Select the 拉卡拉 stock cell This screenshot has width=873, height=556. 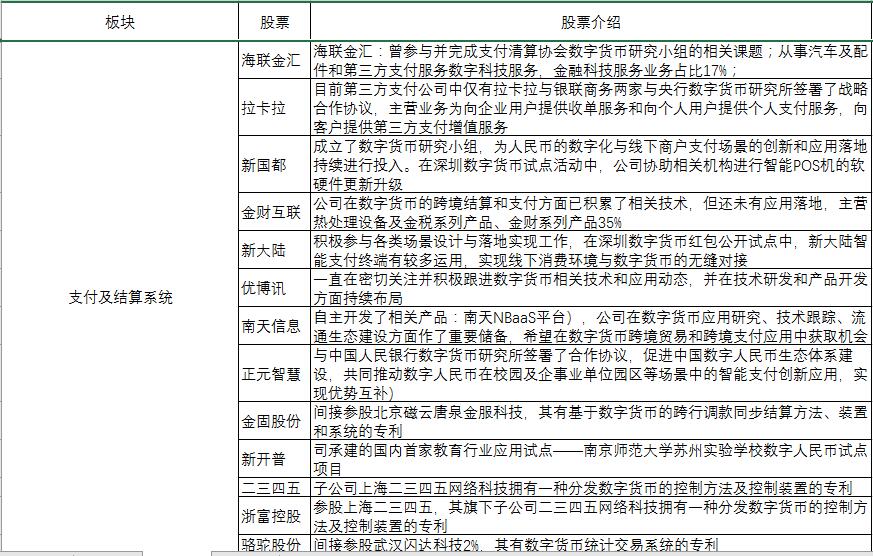pos(274,107)
